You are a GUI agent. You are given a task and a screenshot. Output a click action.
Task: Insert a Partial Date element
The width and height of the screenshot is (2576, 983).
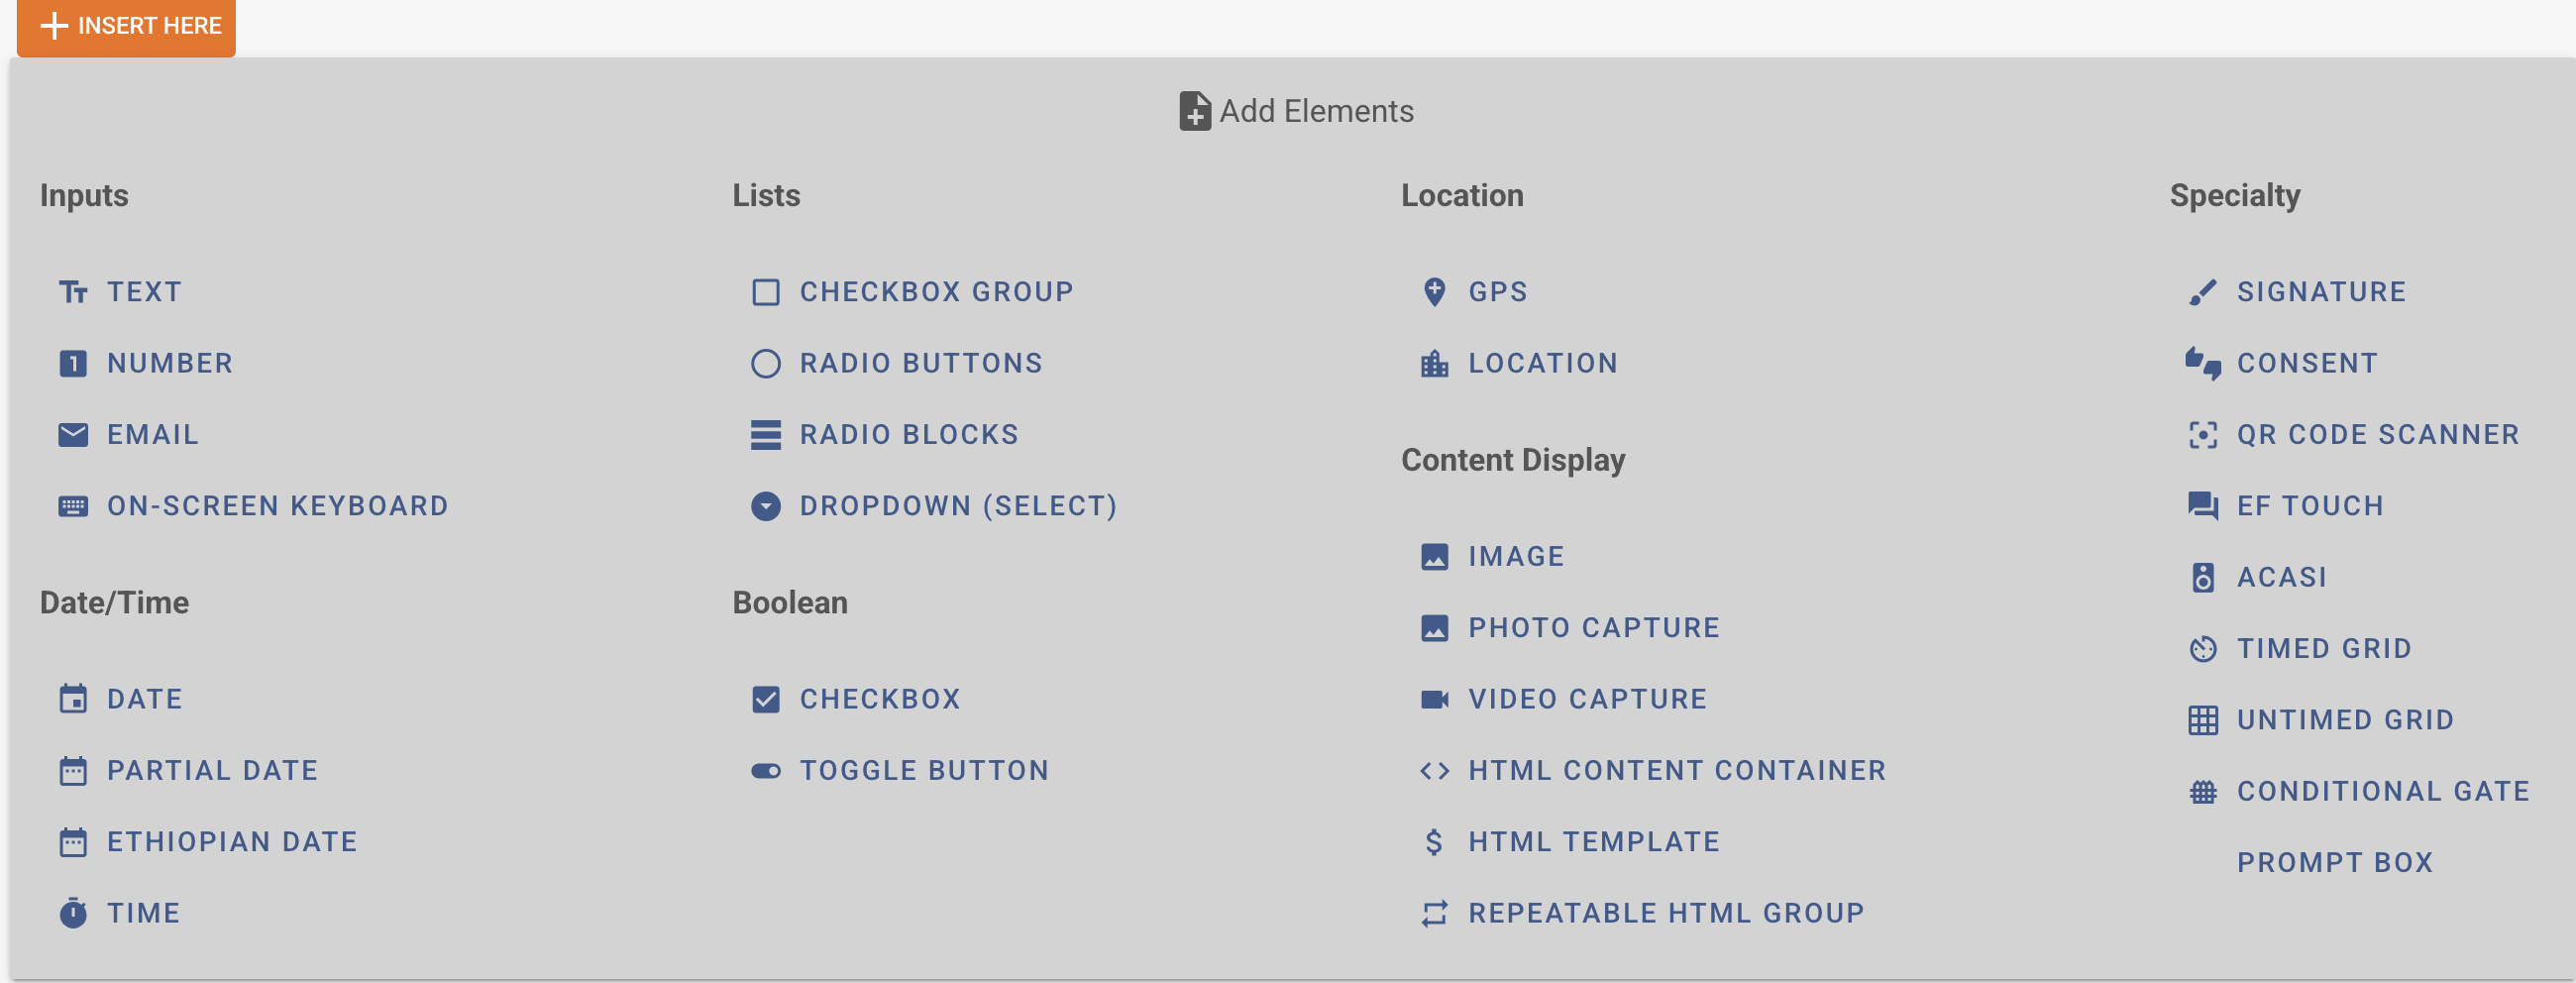coord(188,771)
